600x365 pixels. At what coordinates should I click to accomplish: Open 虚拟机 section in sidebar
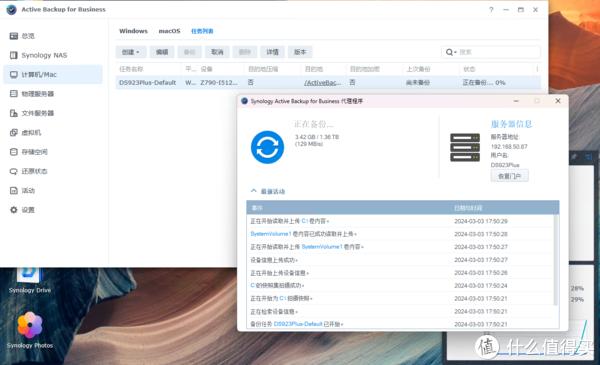point(25,132)
